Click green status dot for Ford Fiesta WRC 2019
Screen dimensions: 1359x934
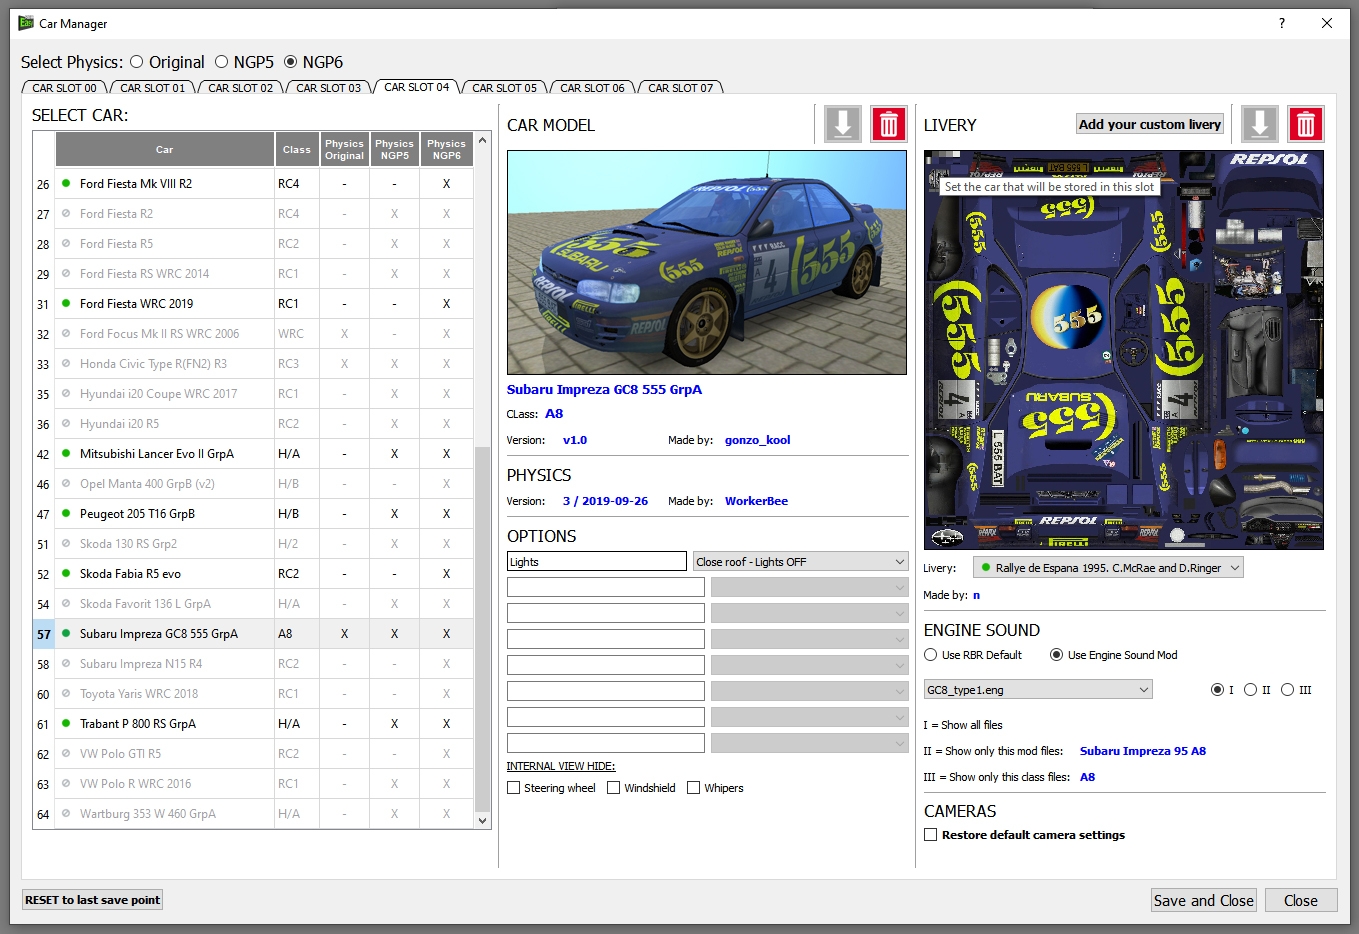pyautogui.click(x=66, y=303)
